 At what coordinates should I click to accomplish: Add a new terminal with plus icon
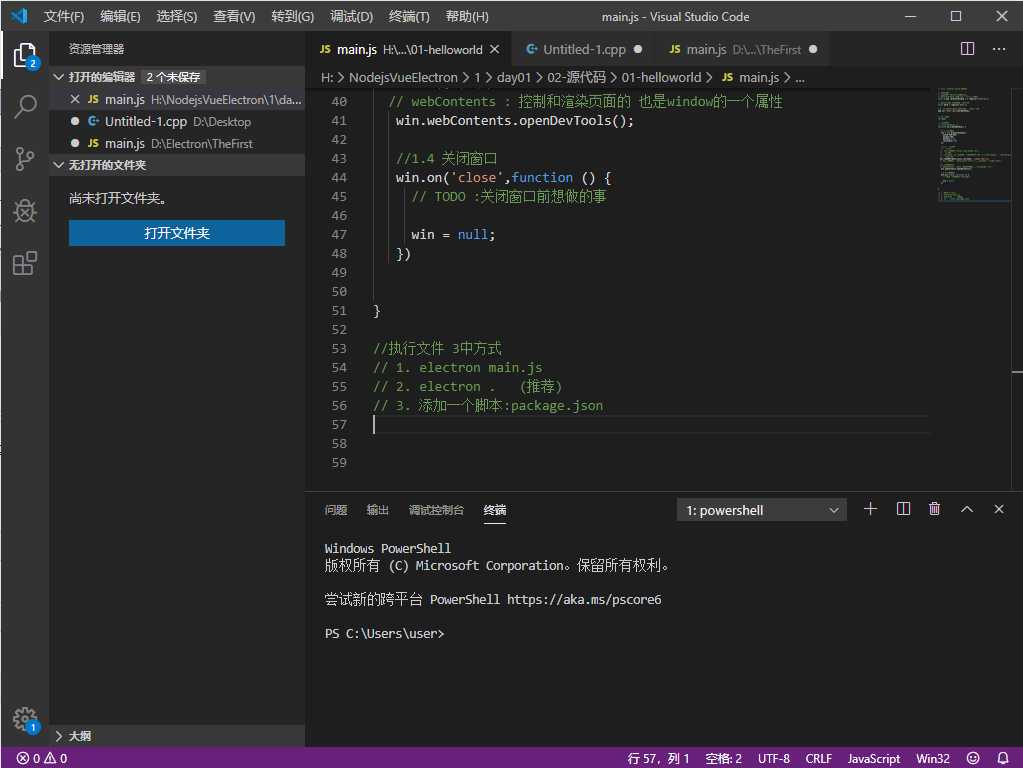[870, 509]
